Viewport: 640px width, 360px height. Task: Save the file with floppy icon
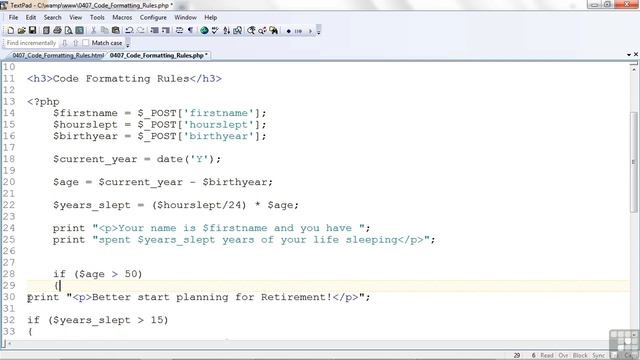[32, 31]
